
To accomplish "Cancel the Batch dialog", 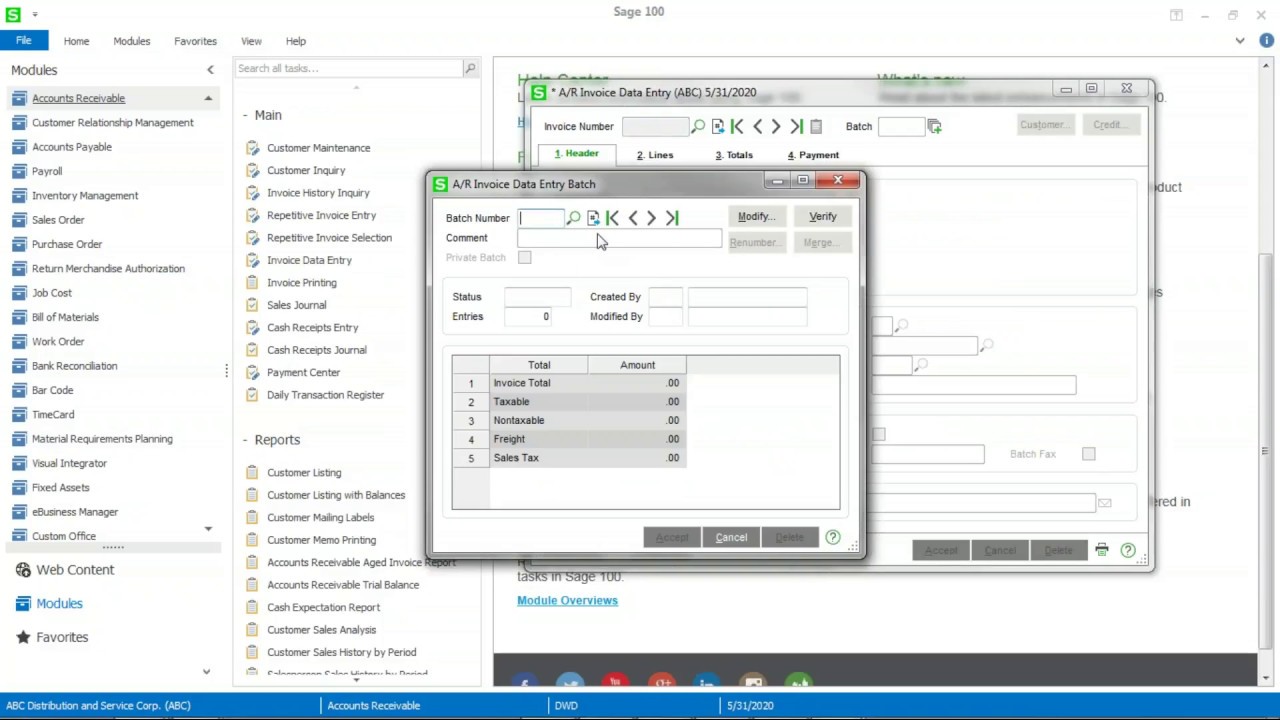I will [x=731, y=538].
